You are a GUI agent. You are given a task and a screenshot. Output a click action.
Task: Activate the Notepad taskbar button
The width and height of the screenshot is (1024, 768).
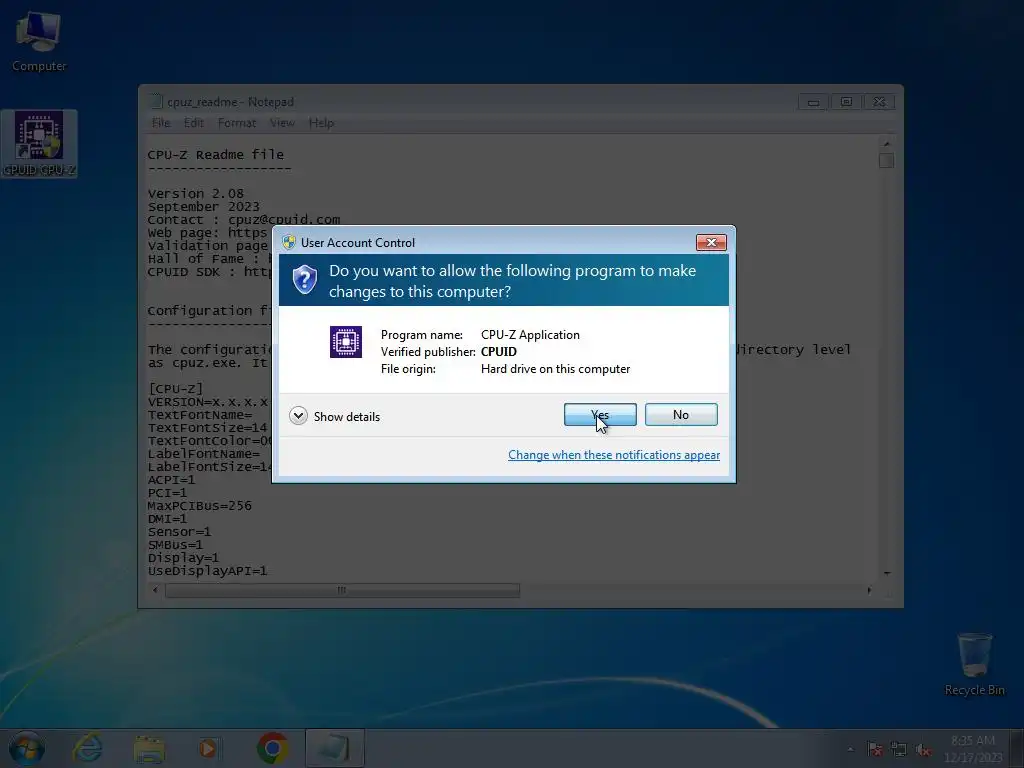334,748
